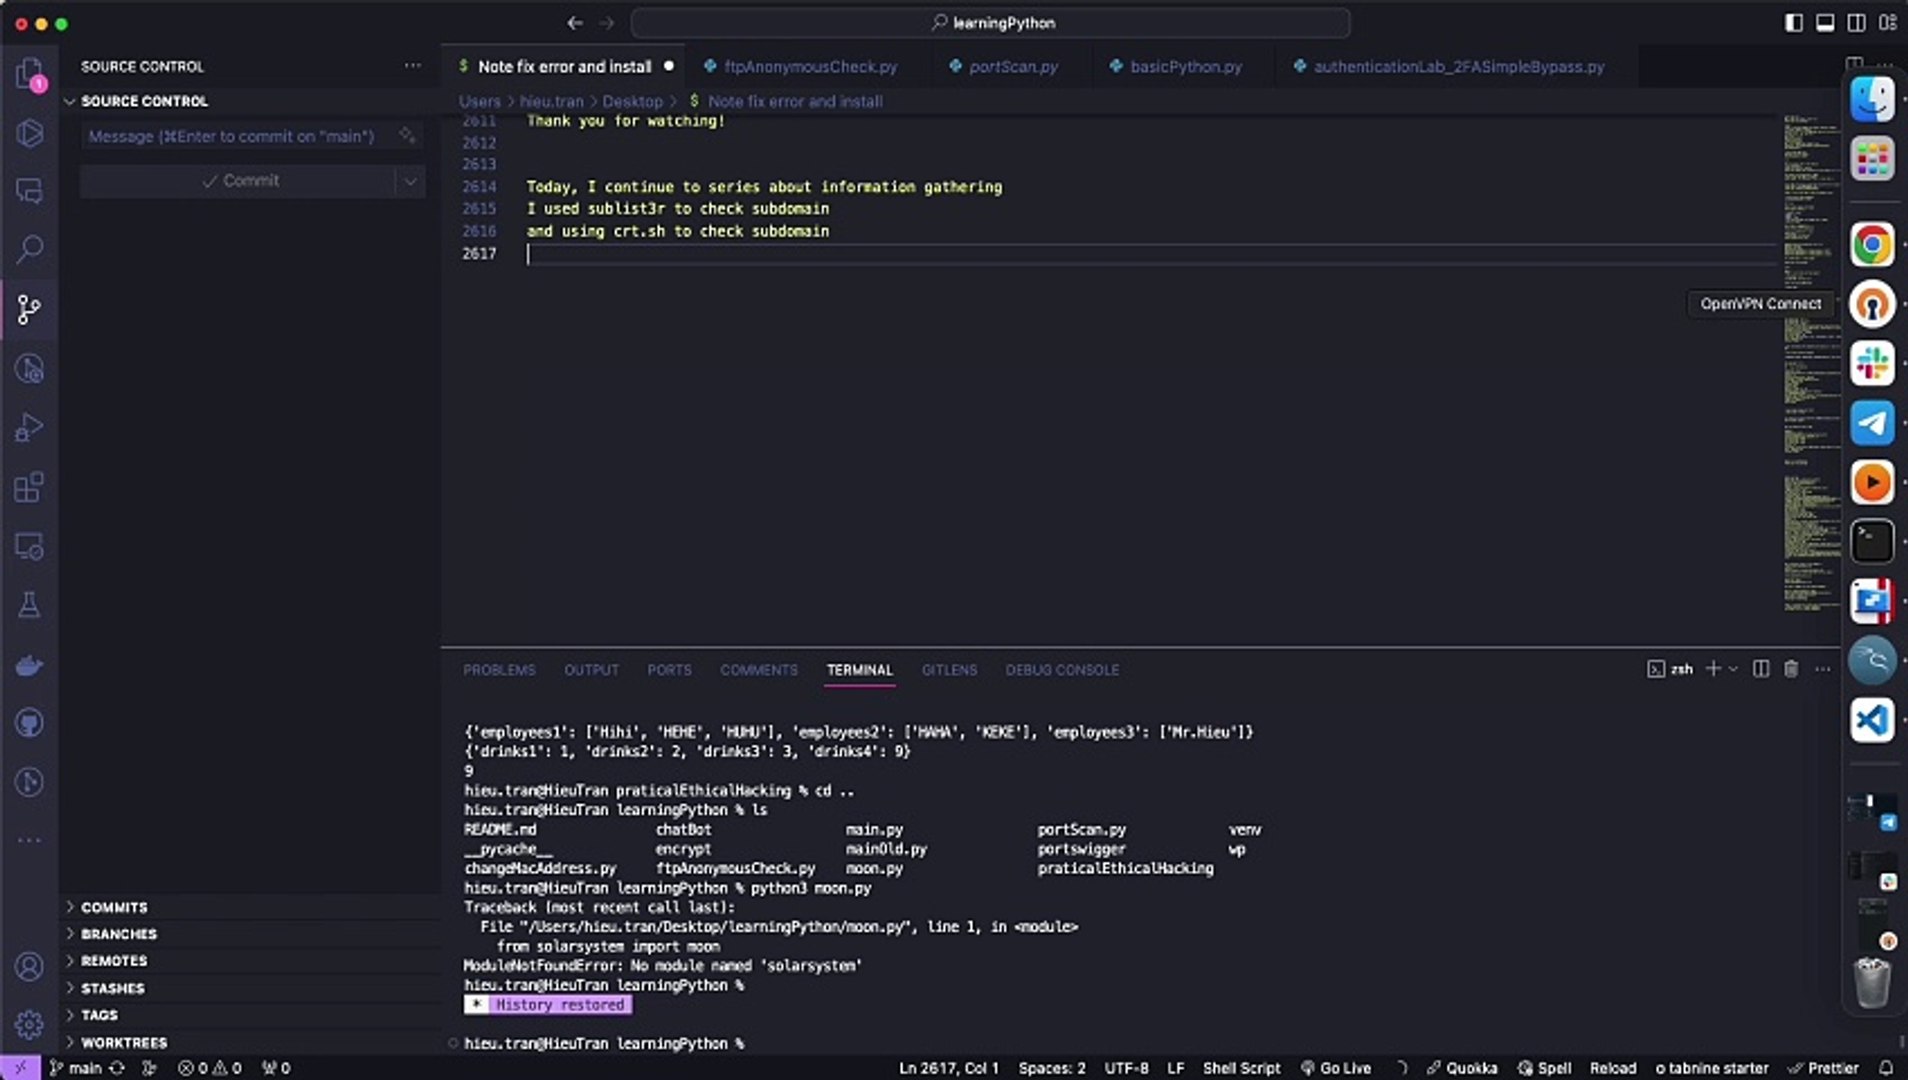Open the Extensions view
Screen dimensions: 1908x1080
coord(30,487)
